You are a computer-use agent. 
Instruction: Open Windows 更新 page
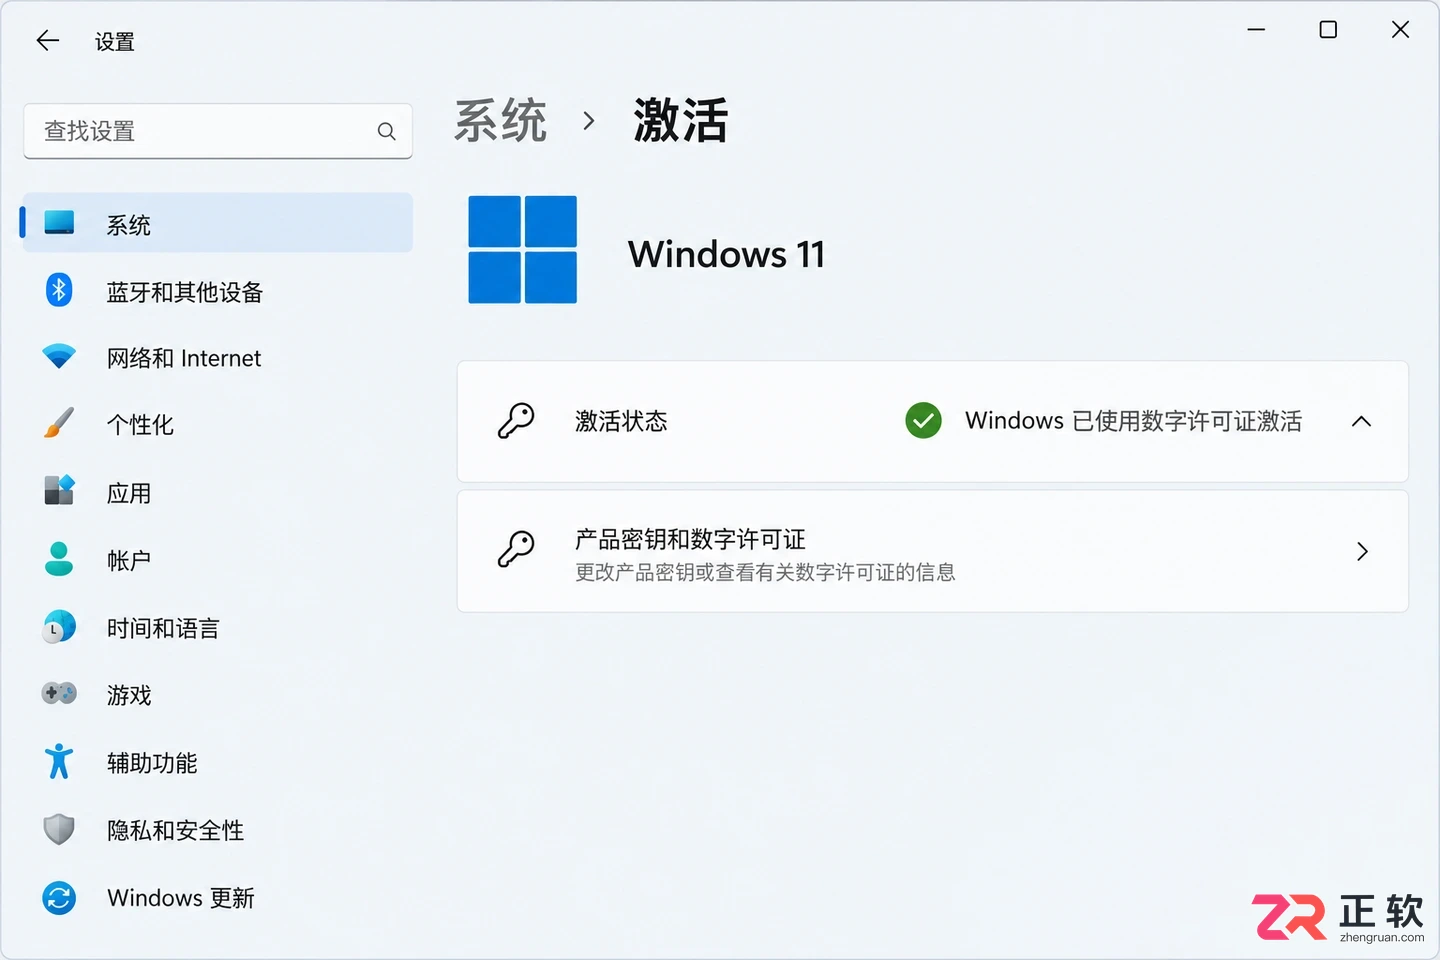pos(218,898)
